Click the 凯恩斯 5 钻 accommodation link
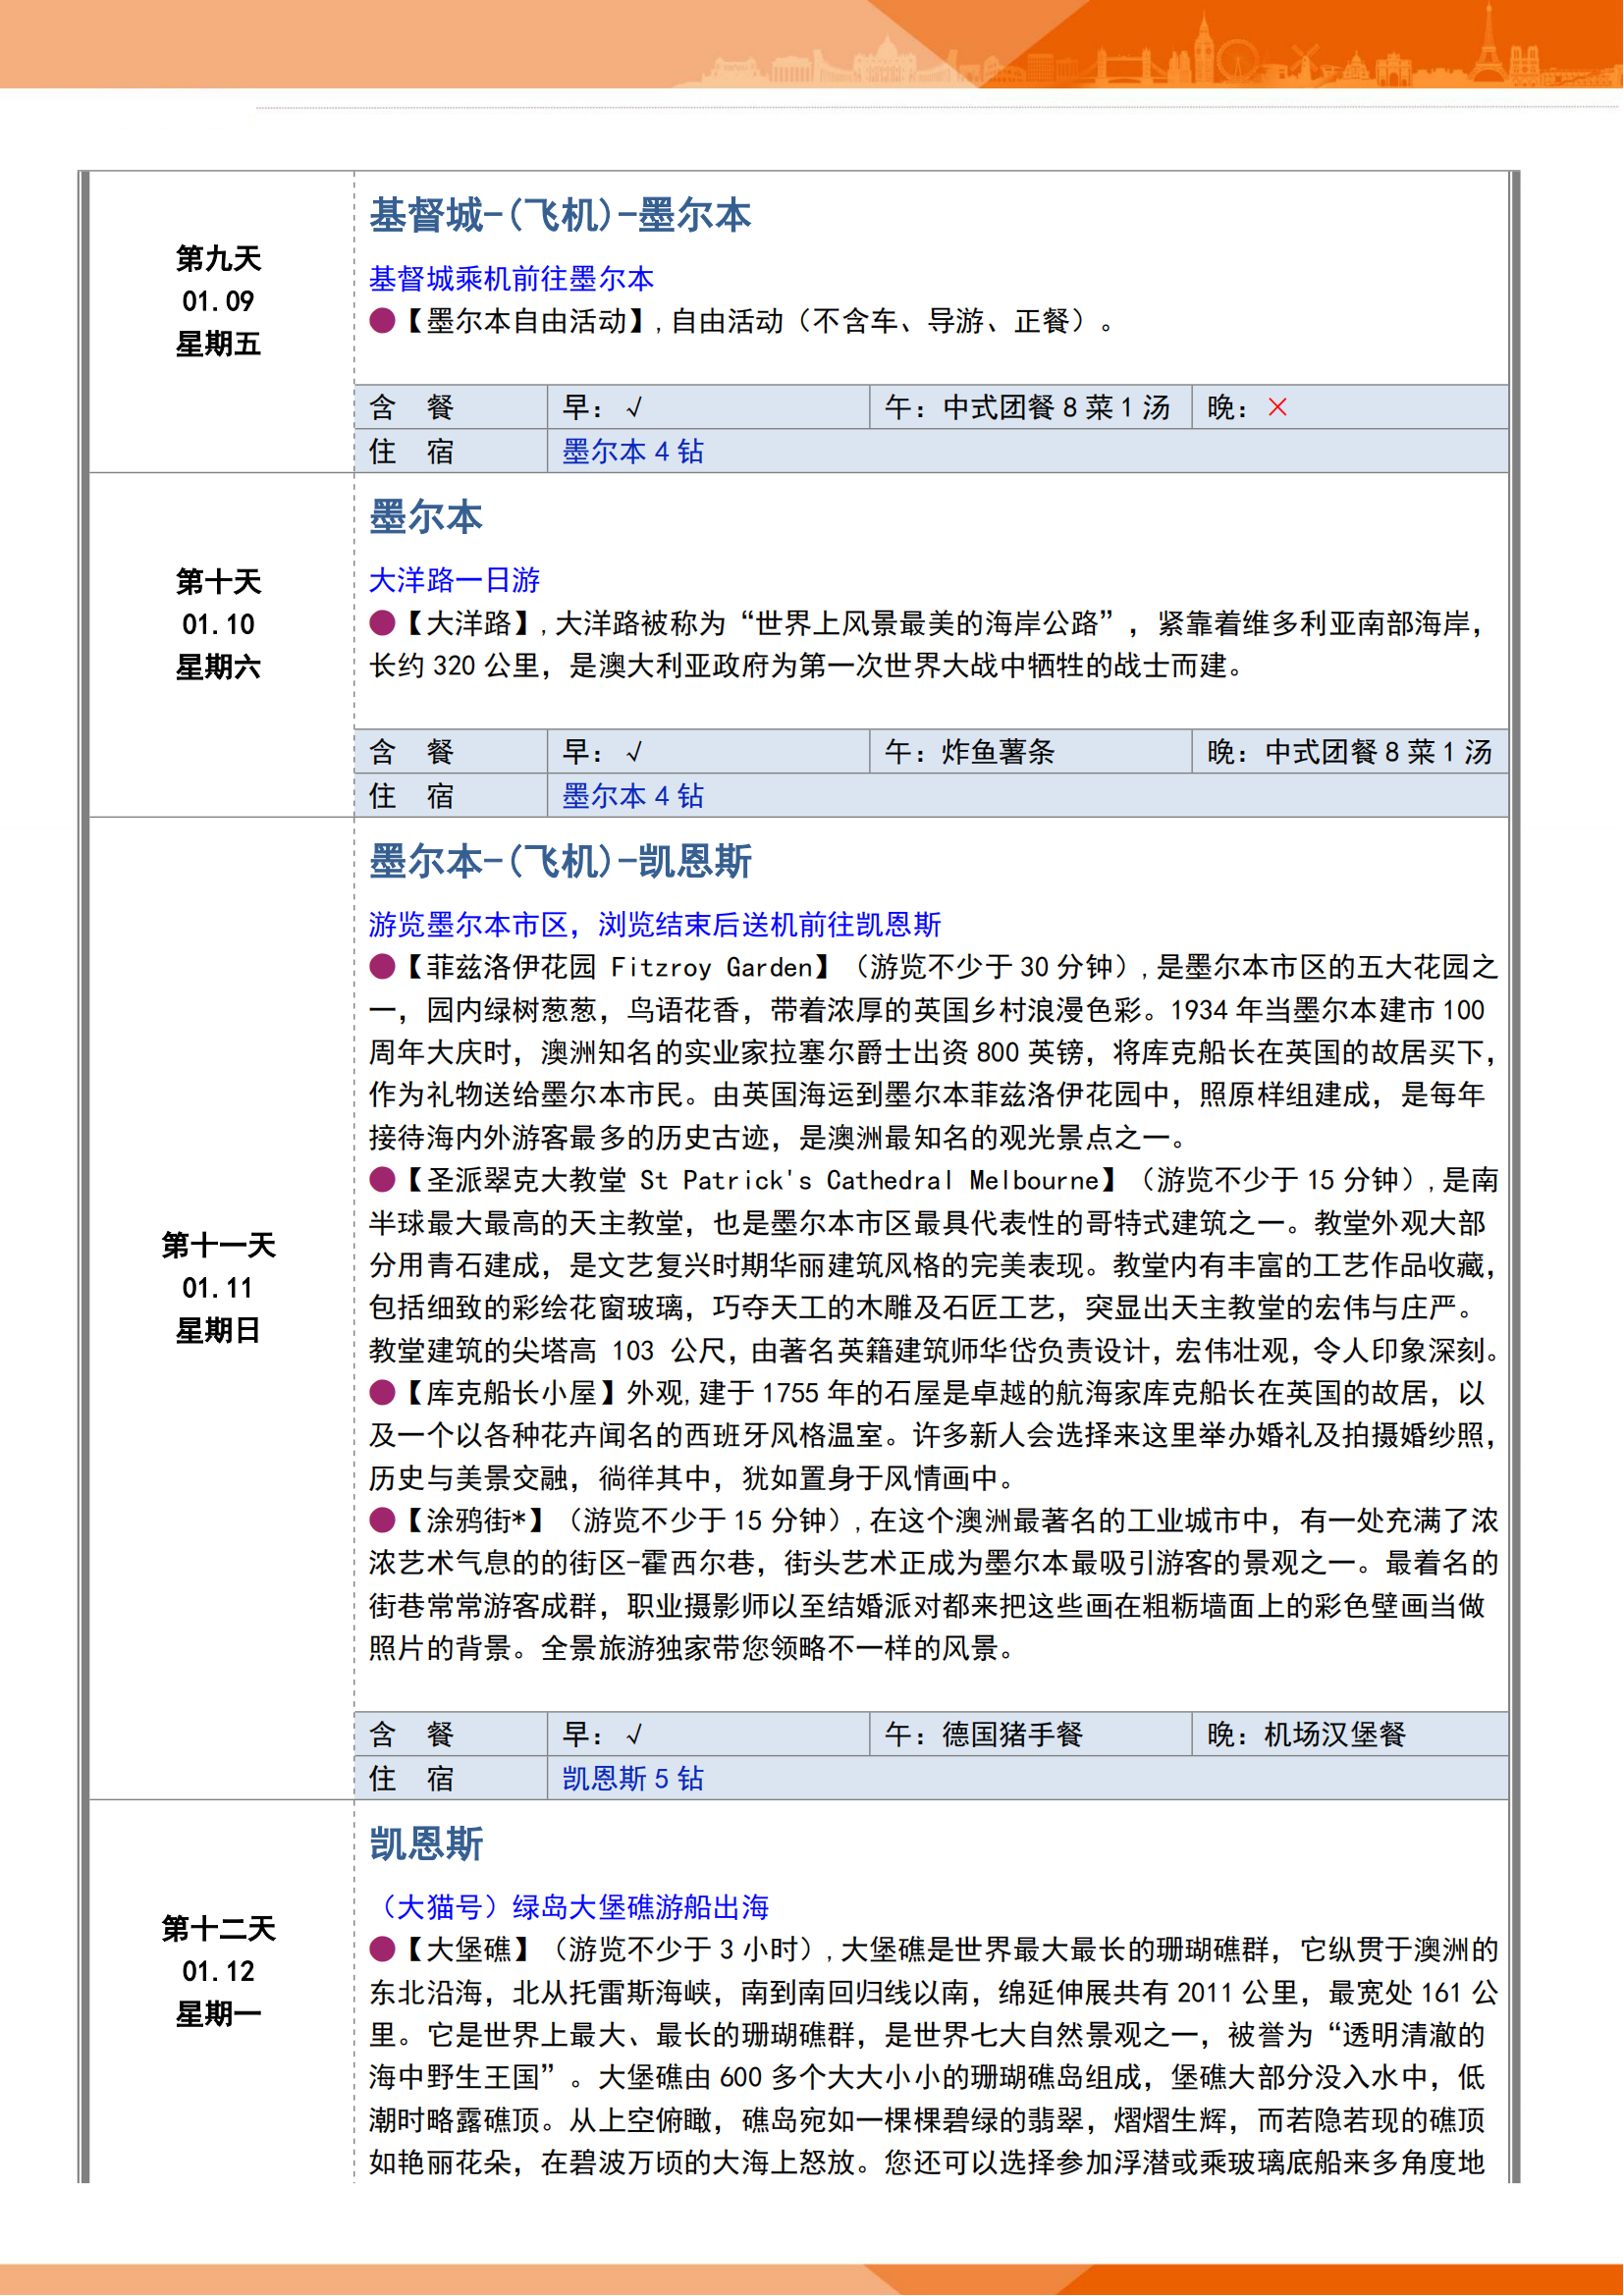 [632, 1779]
